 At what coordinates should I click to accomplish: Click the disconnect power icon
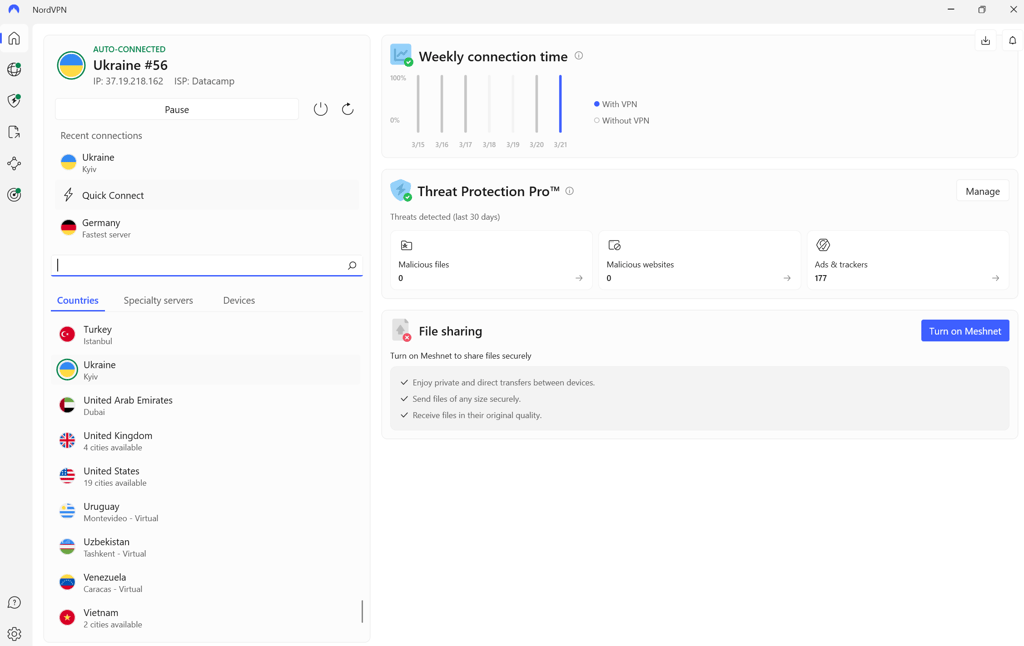click(320, 109)
